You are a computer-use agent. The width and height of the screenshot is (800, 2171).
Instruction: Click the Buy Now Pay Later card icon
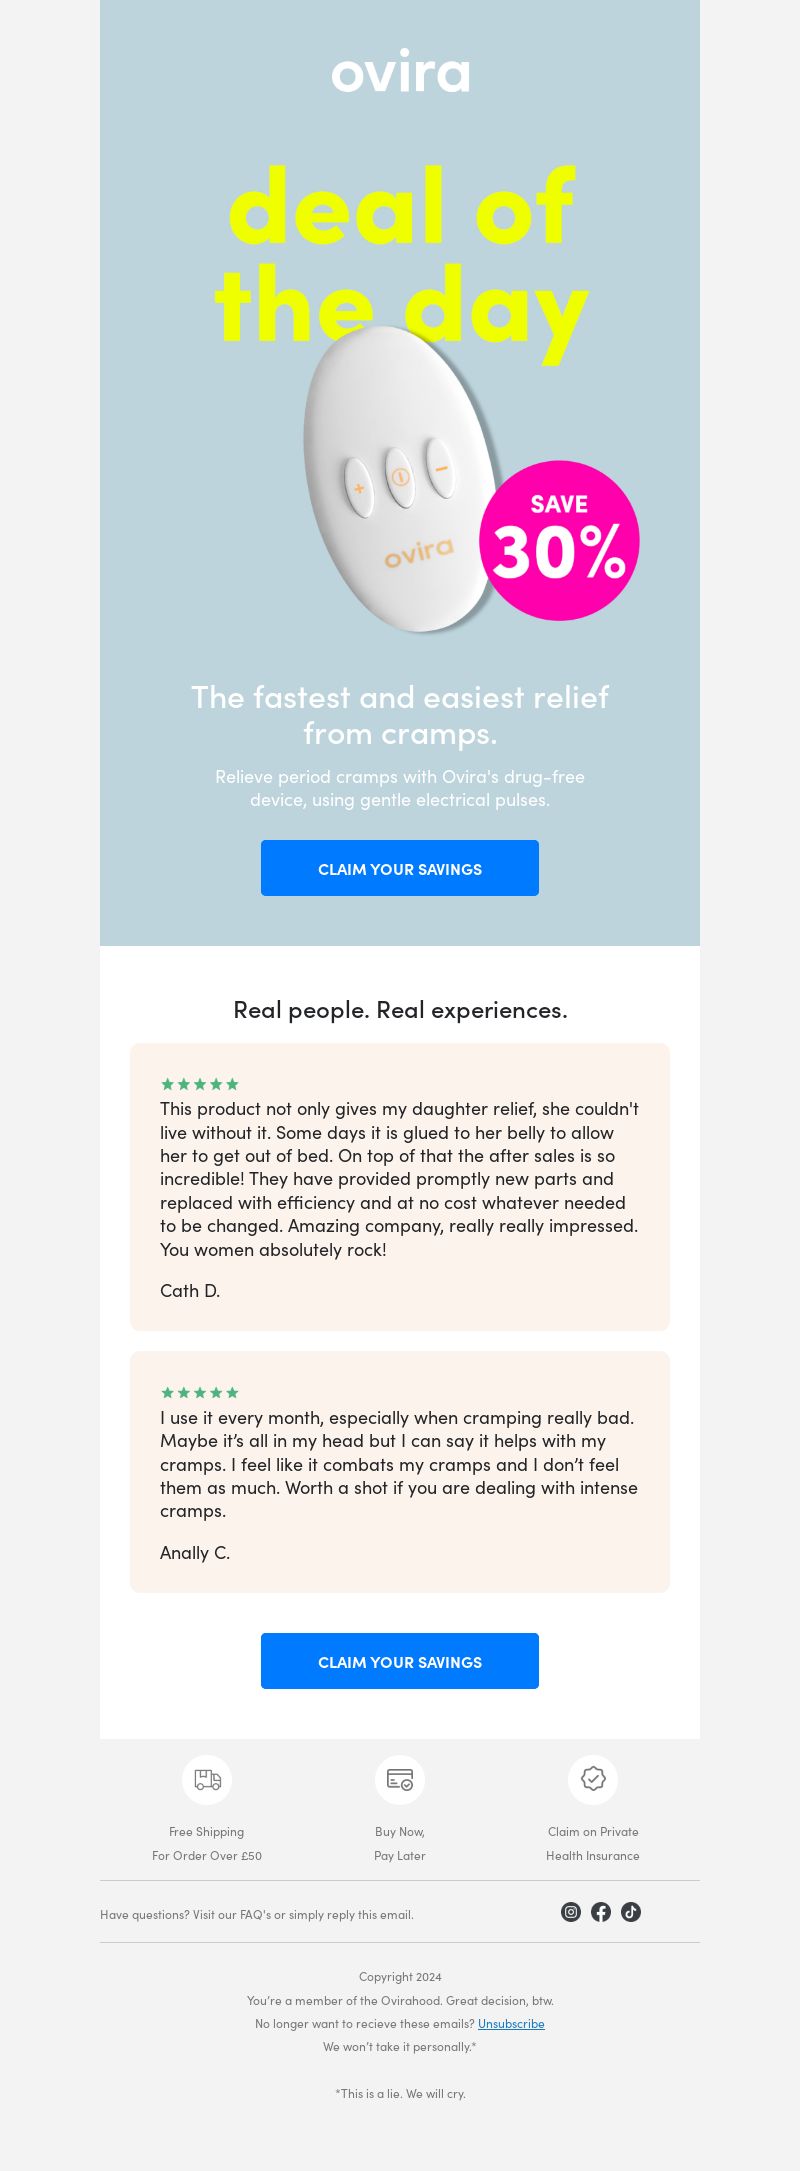(400, 1780)
